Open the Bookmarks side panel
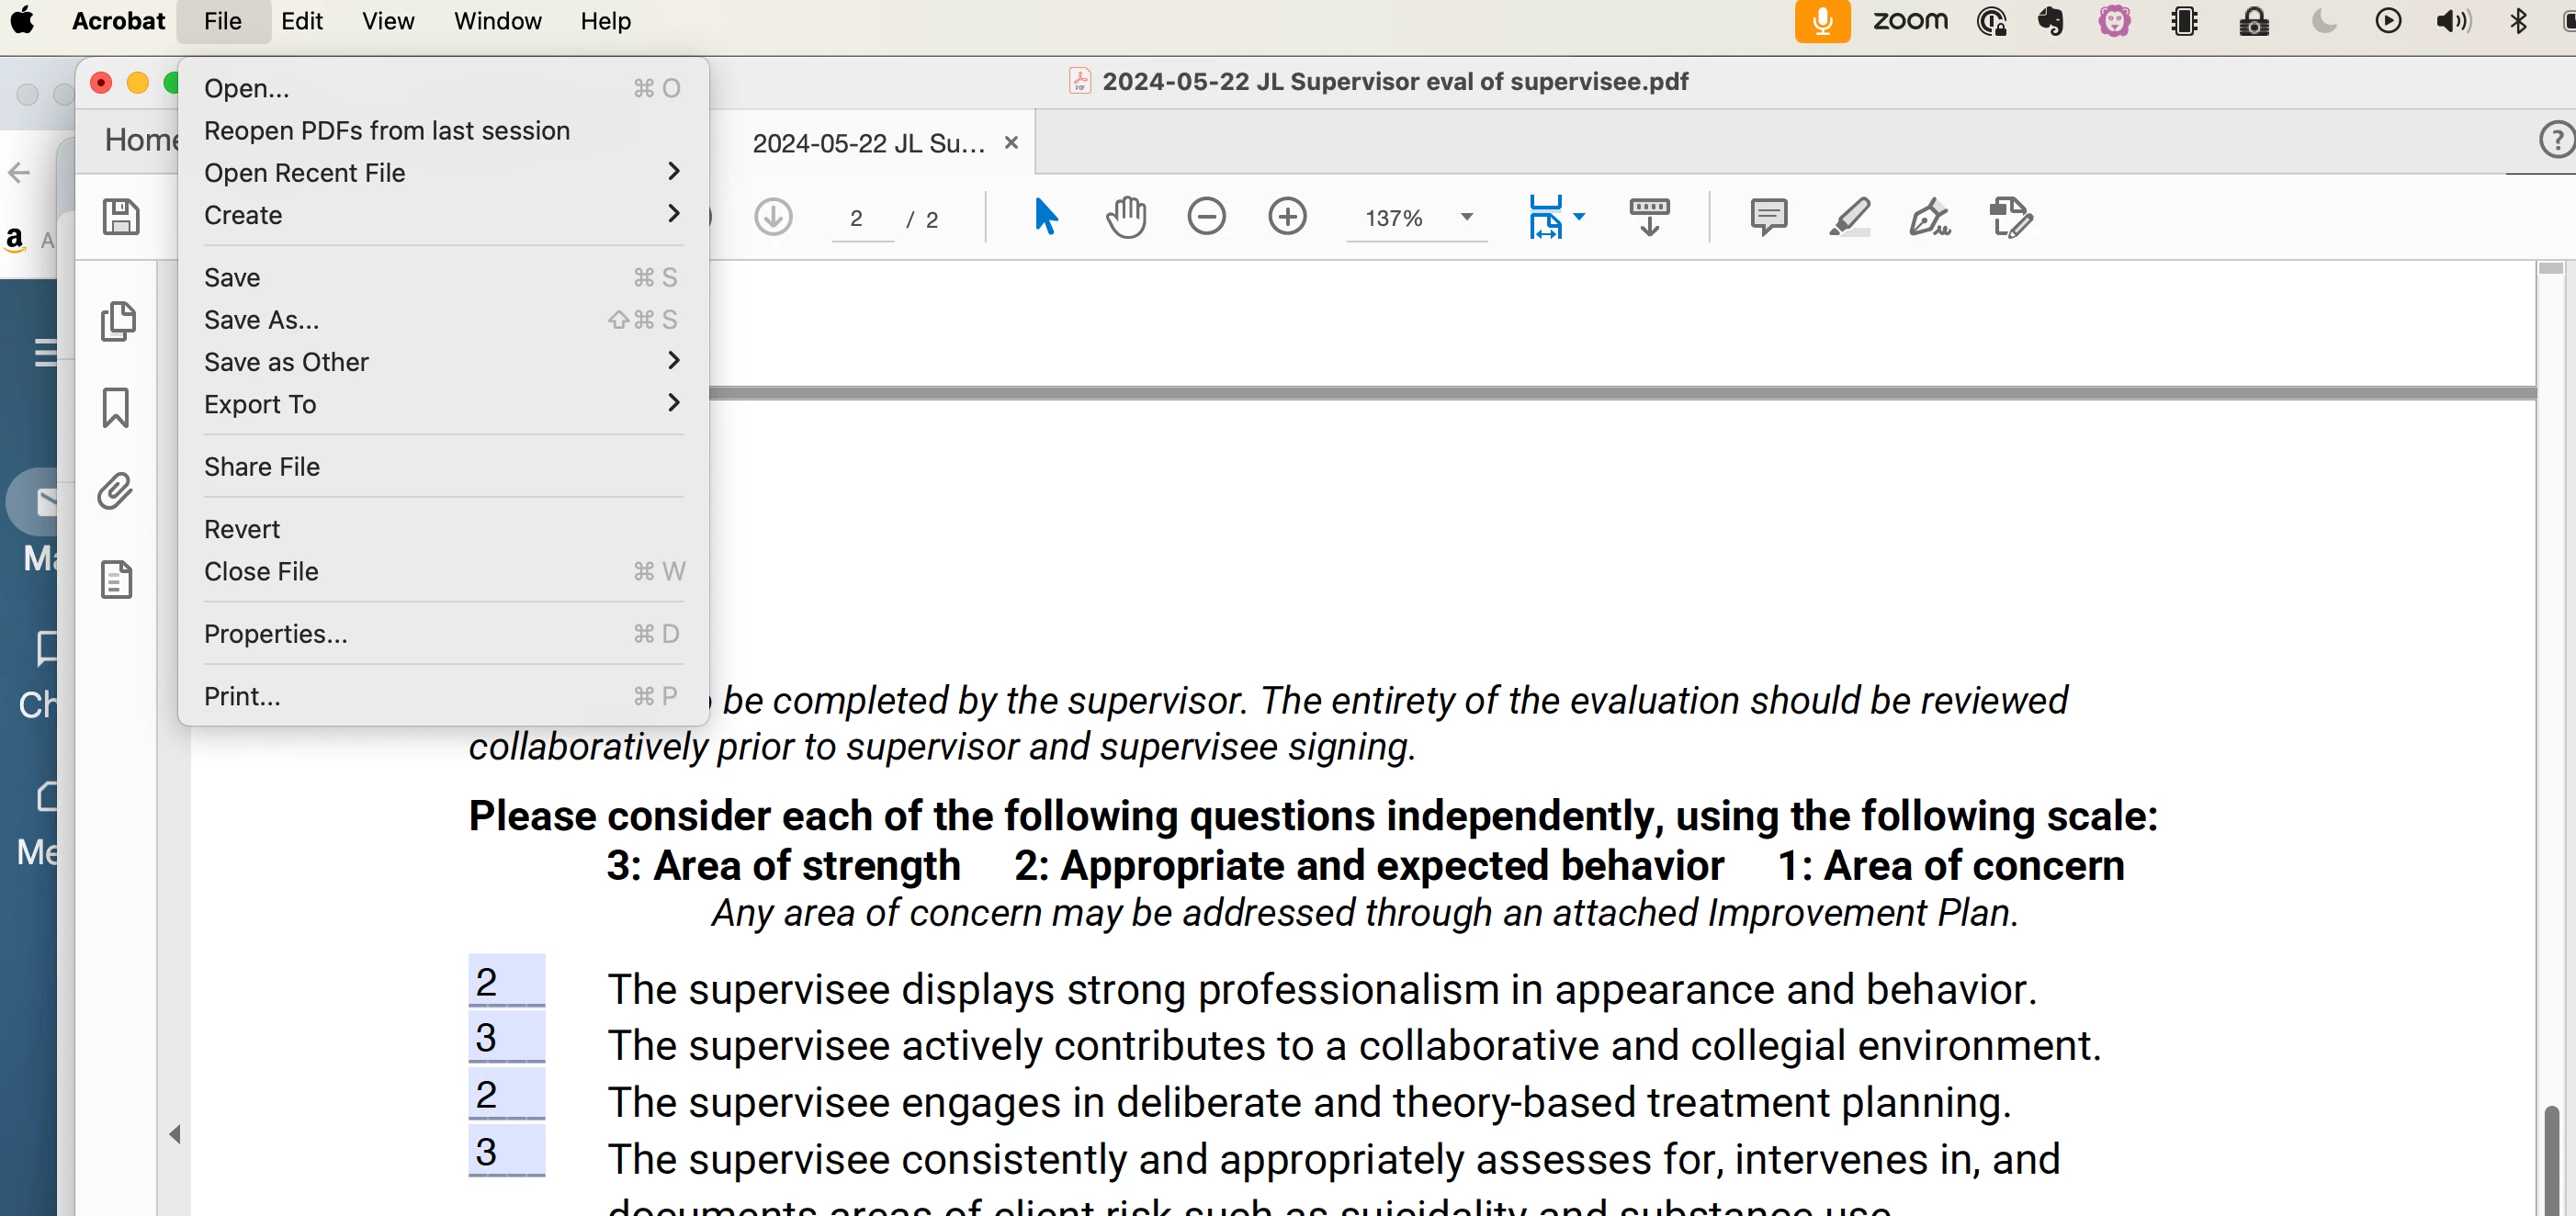Screen dimensions: 2576x1216 click(x=116, y=408)
